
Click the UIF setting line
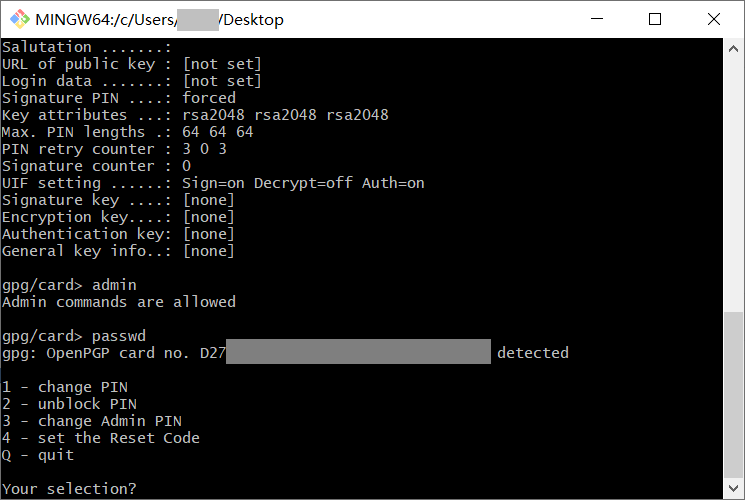coord(213,183)
